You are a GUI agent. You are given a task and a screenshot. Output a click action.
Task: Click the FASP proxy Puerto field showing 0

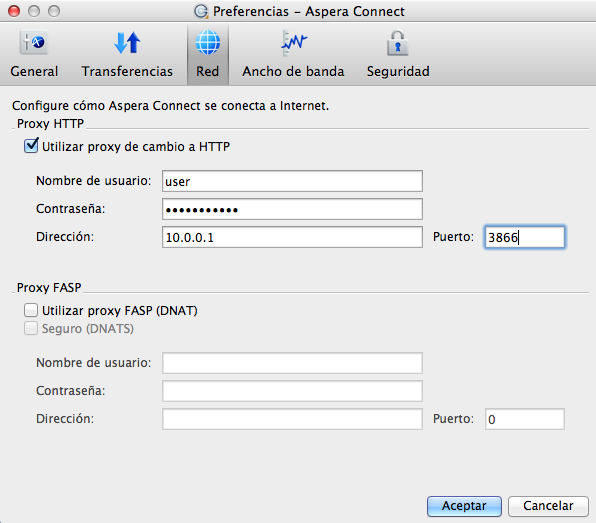[x=525, y=419]
